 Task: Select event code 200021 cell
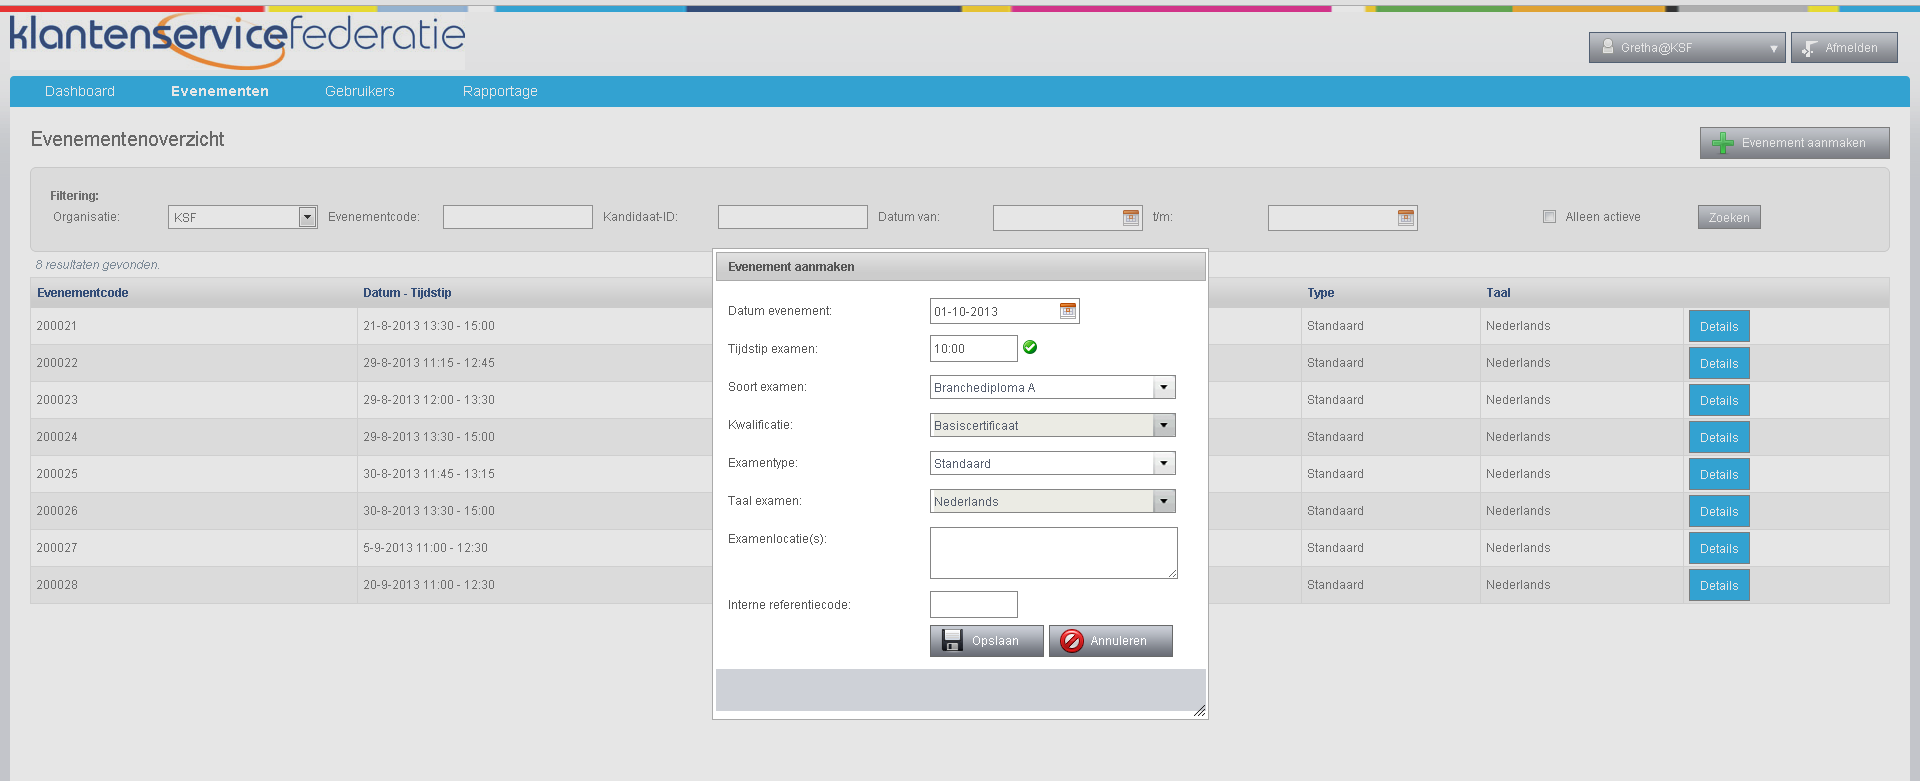coord(193,326)
